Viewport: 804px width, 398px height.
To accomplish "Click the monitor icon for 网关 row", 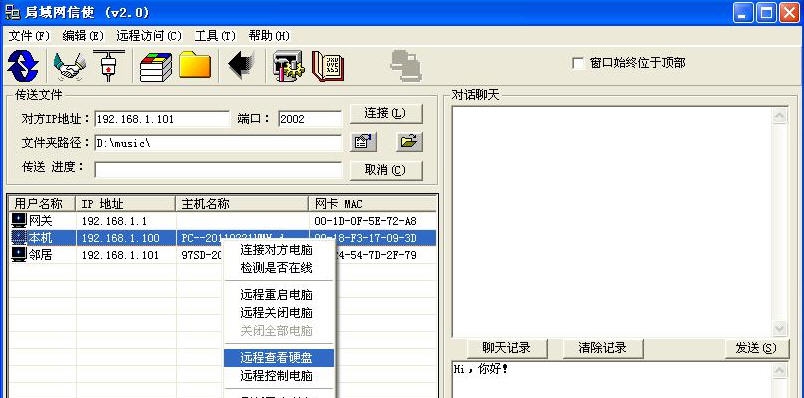I will click(x=19, y=221).
